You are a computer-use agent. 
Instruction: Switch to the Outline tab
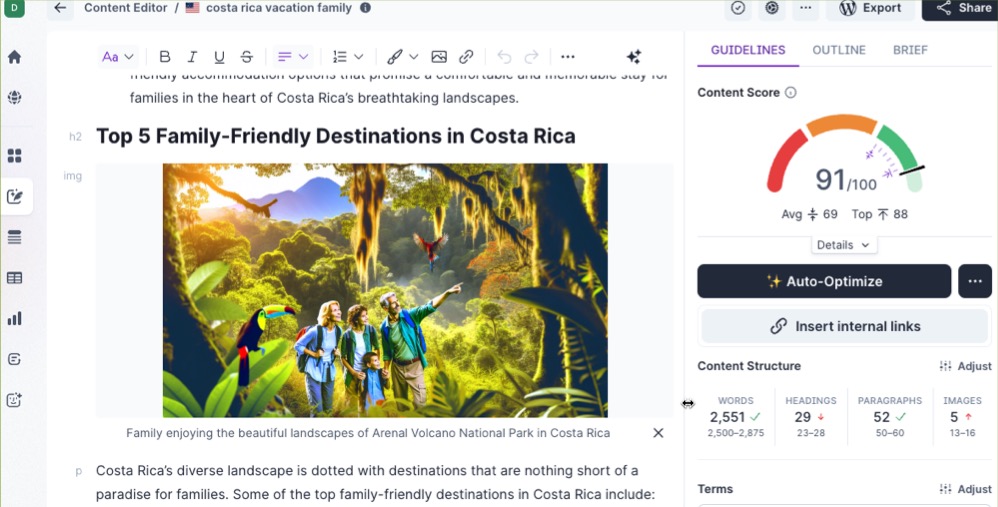(838, 50)
